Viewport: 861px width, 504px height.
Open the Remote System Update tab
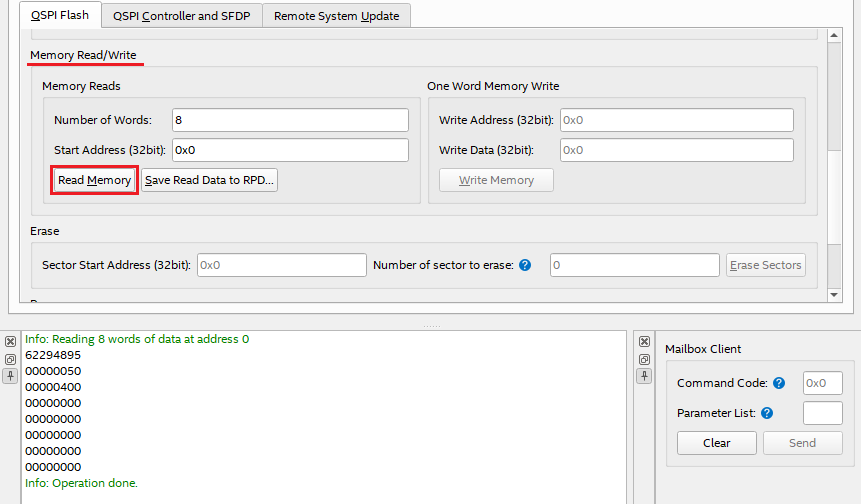coord(336,16)
